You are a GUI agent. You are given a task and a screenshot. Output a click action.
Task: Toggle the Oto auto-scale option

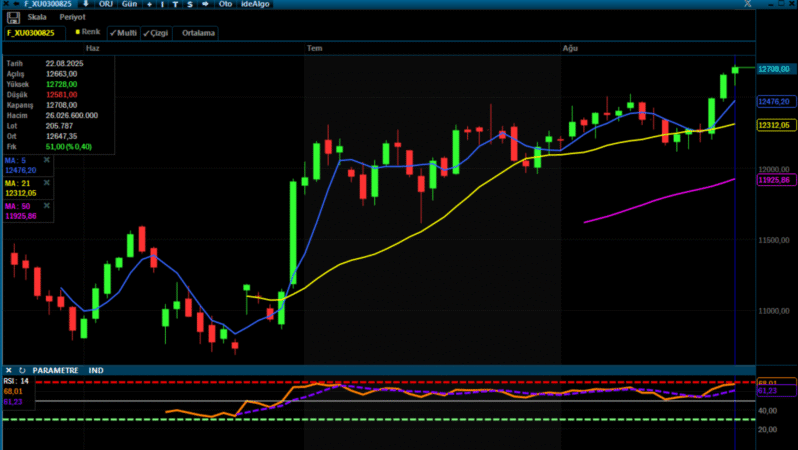click(x=225, y=4)
